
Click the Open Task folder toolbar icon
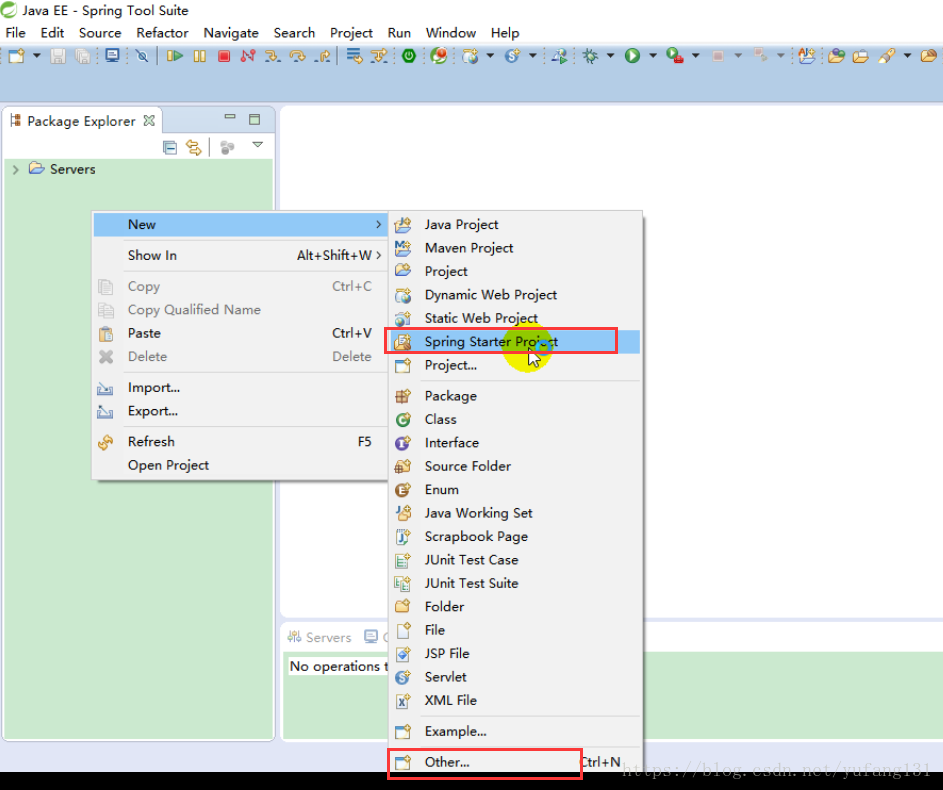(861, 56)
